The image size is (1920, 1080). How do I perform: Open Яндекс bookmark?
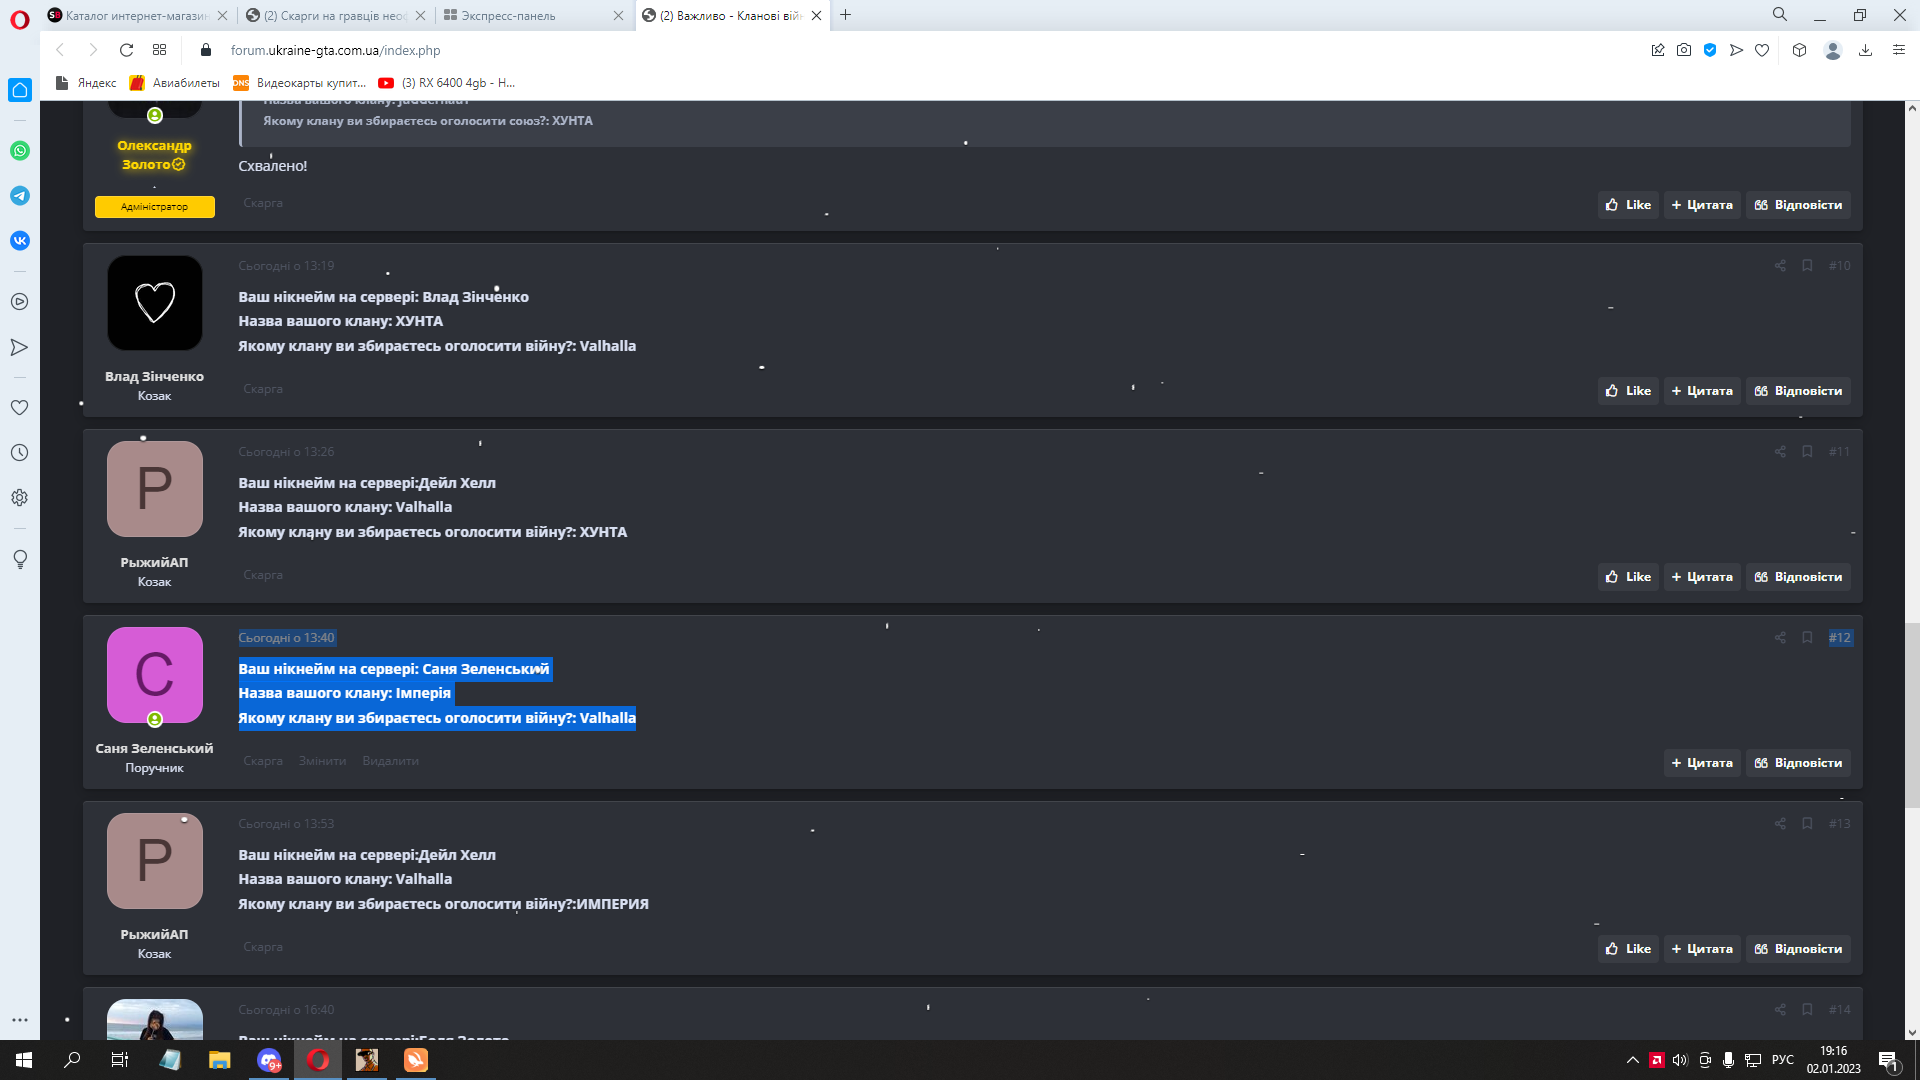pyautogui.click(x=86, y=83)
